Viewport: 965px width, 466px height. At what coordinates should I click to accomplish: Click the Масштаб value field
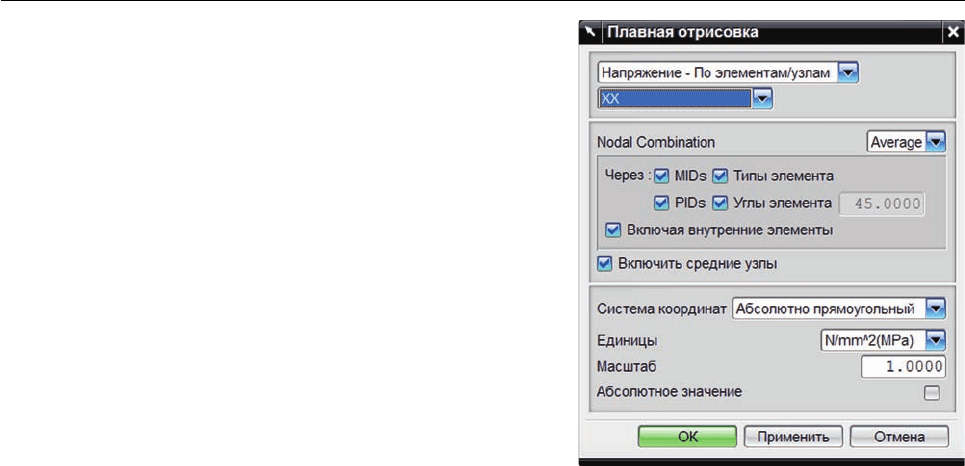point(902,366)
